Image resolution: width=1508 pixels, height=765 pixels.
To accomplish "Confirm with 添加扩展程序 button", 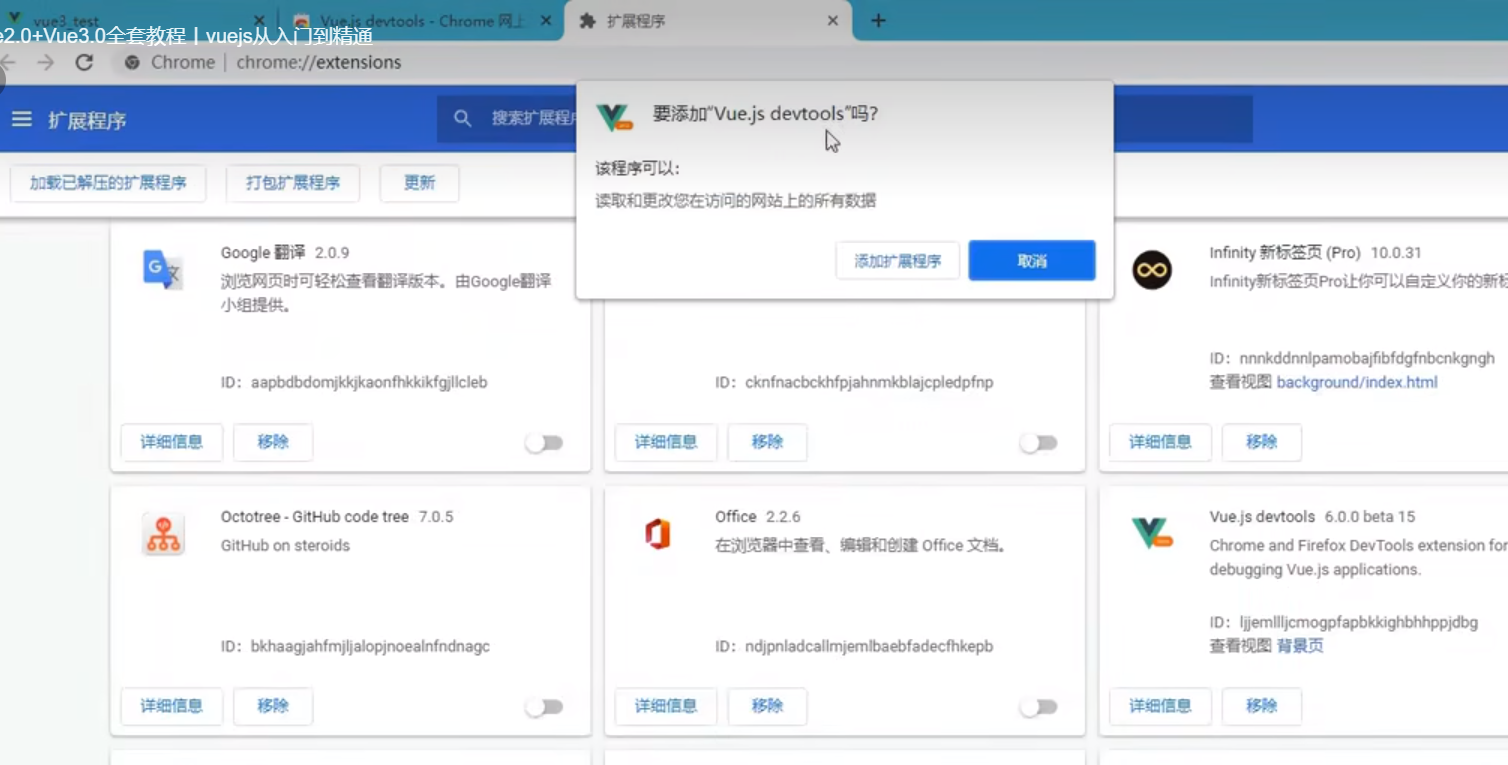I will 898,261.
